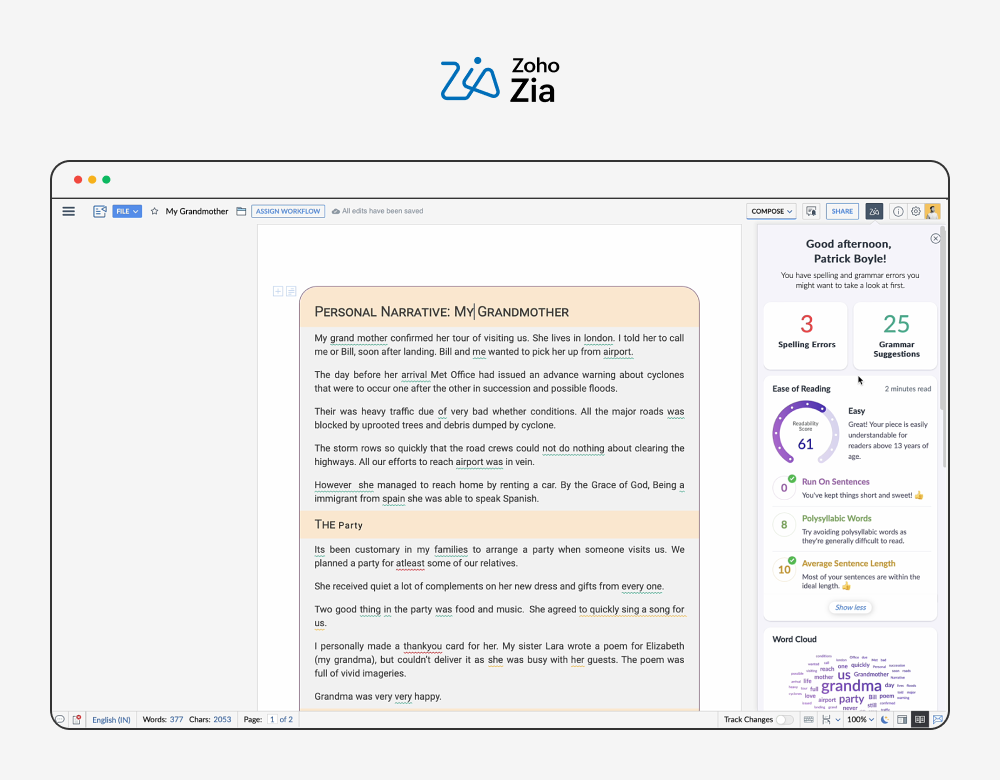Open feedback with the envelope icon
1000x780 pixels.
click(x=938, y=719)
